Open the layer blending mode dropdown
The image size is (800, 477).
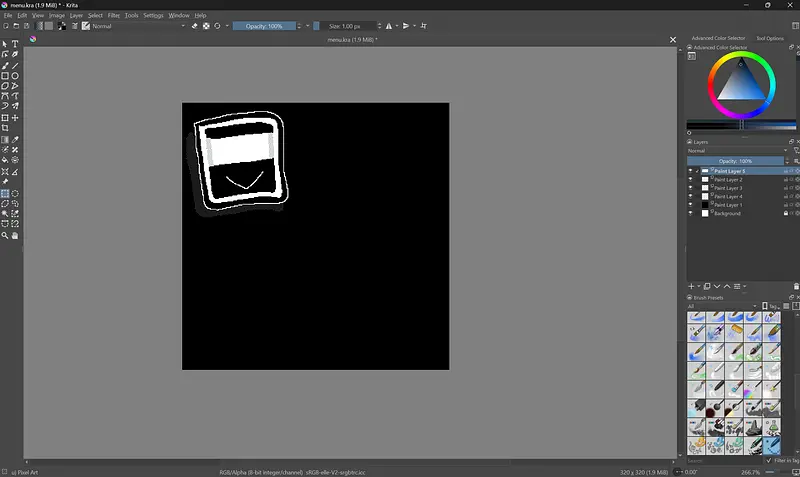tap(736, 151)
